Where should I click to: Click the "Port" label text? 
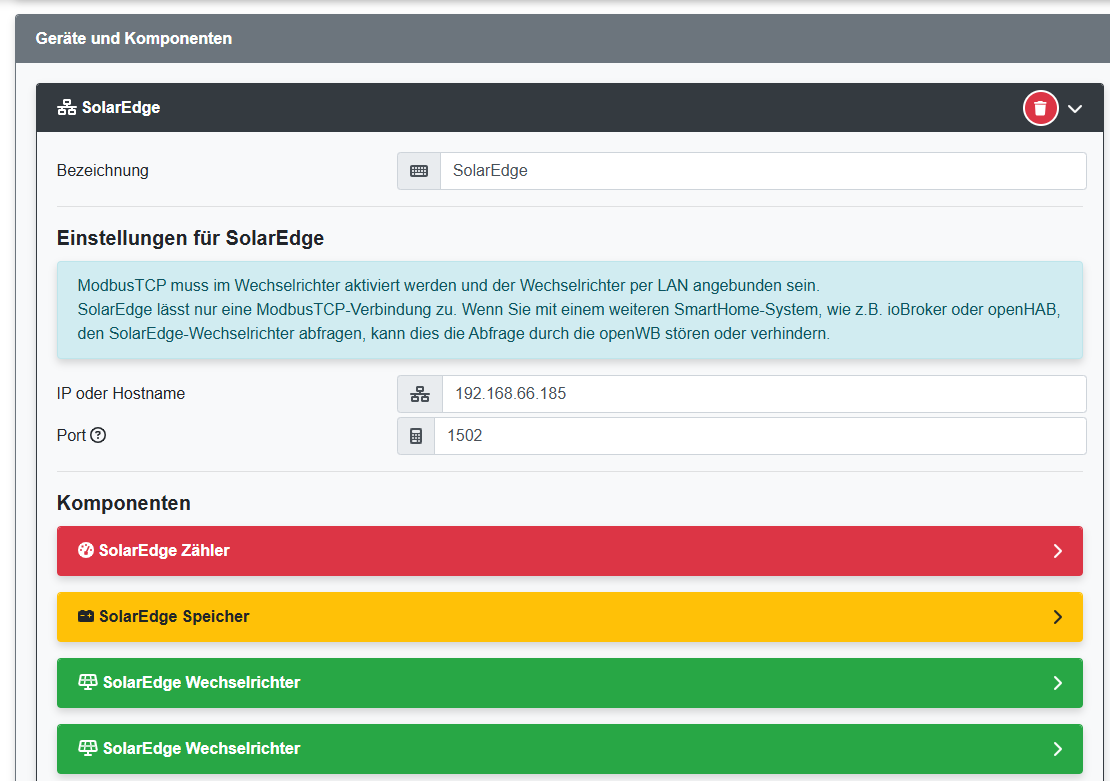71,435
